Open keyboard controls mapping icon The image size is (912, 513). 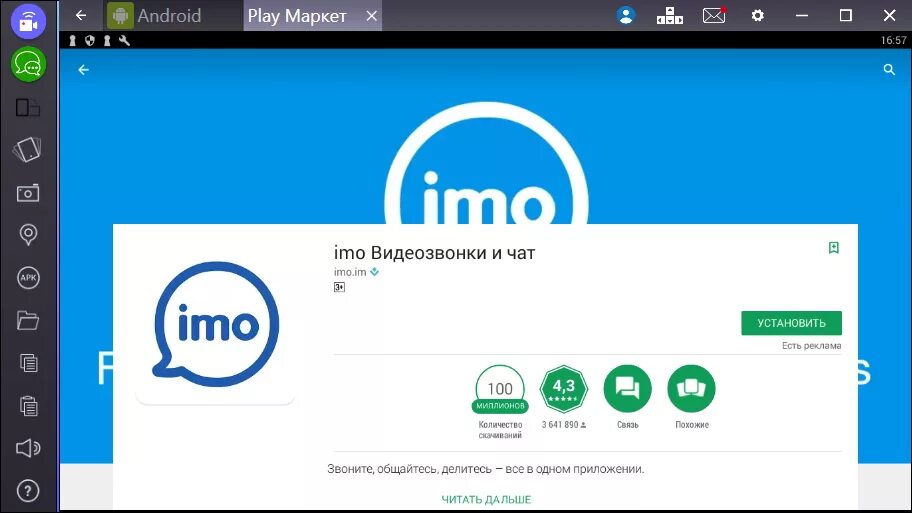(669, 16)
